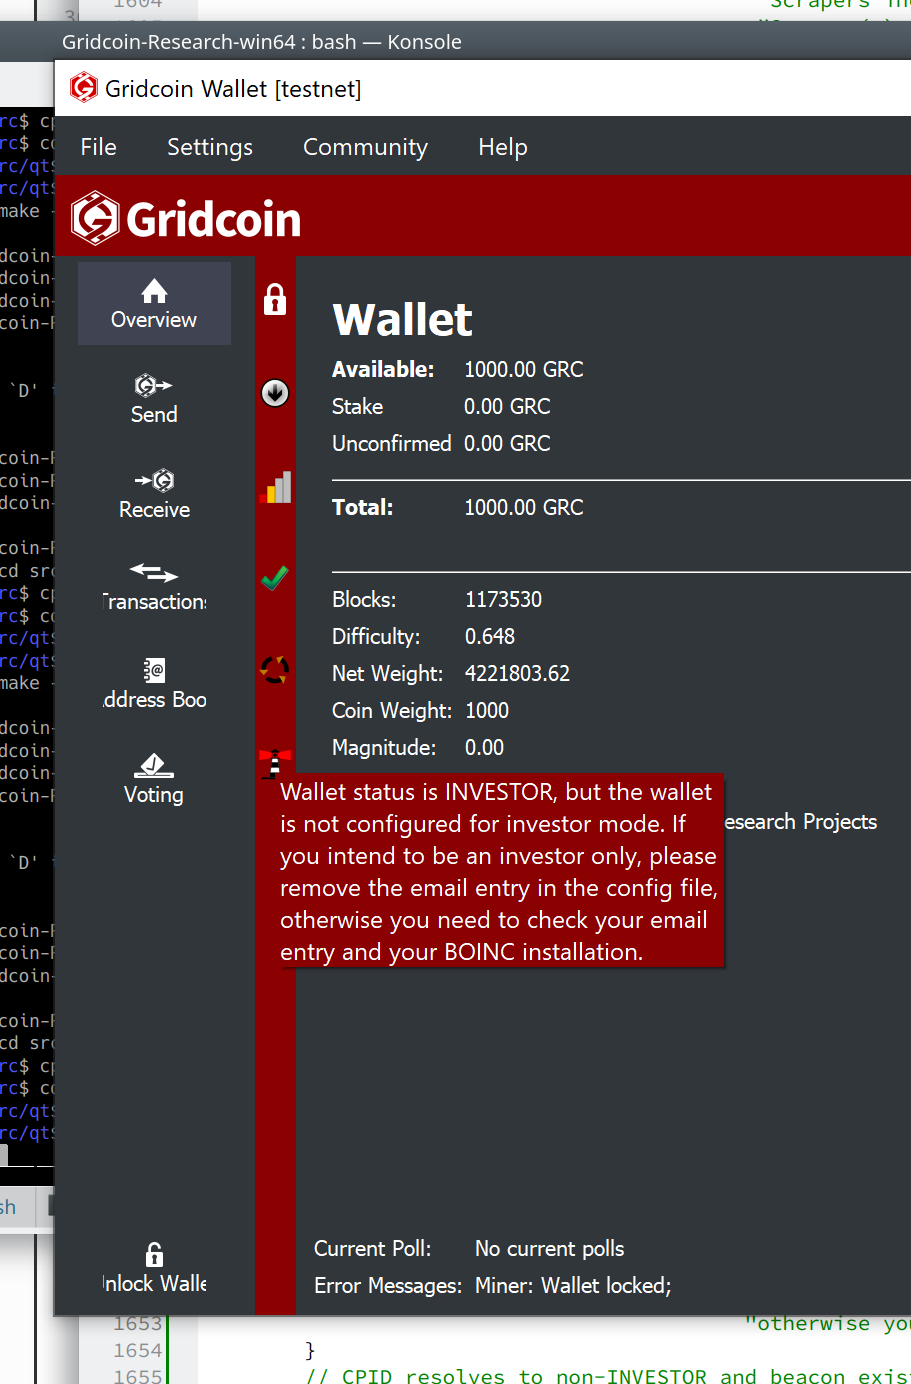Open the Community menu
911x1384 pixels.
(x=365, y=147)
